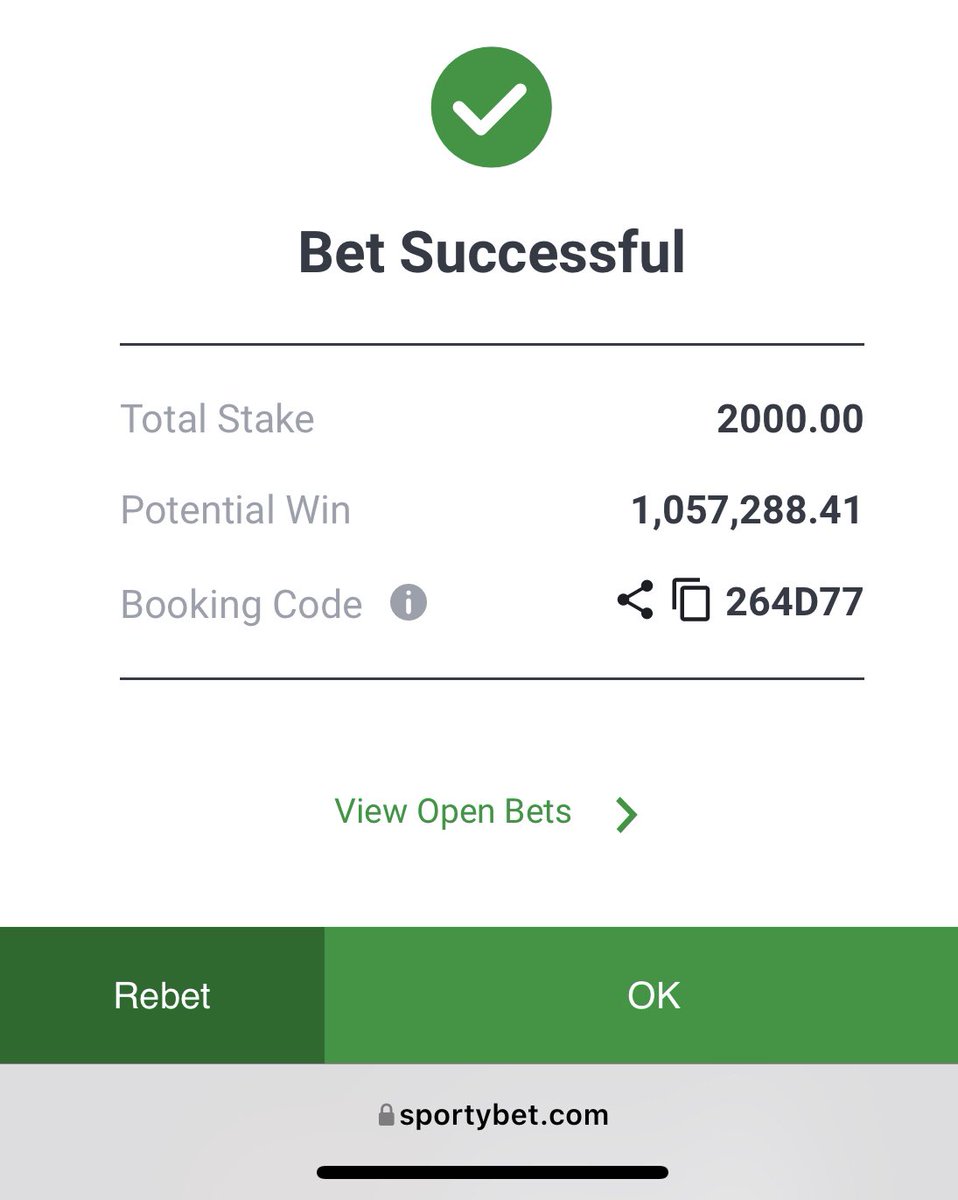The image size is (958, 1200).
Task: Open the green chevron after View Open Bets
Action: pos(627,815)
